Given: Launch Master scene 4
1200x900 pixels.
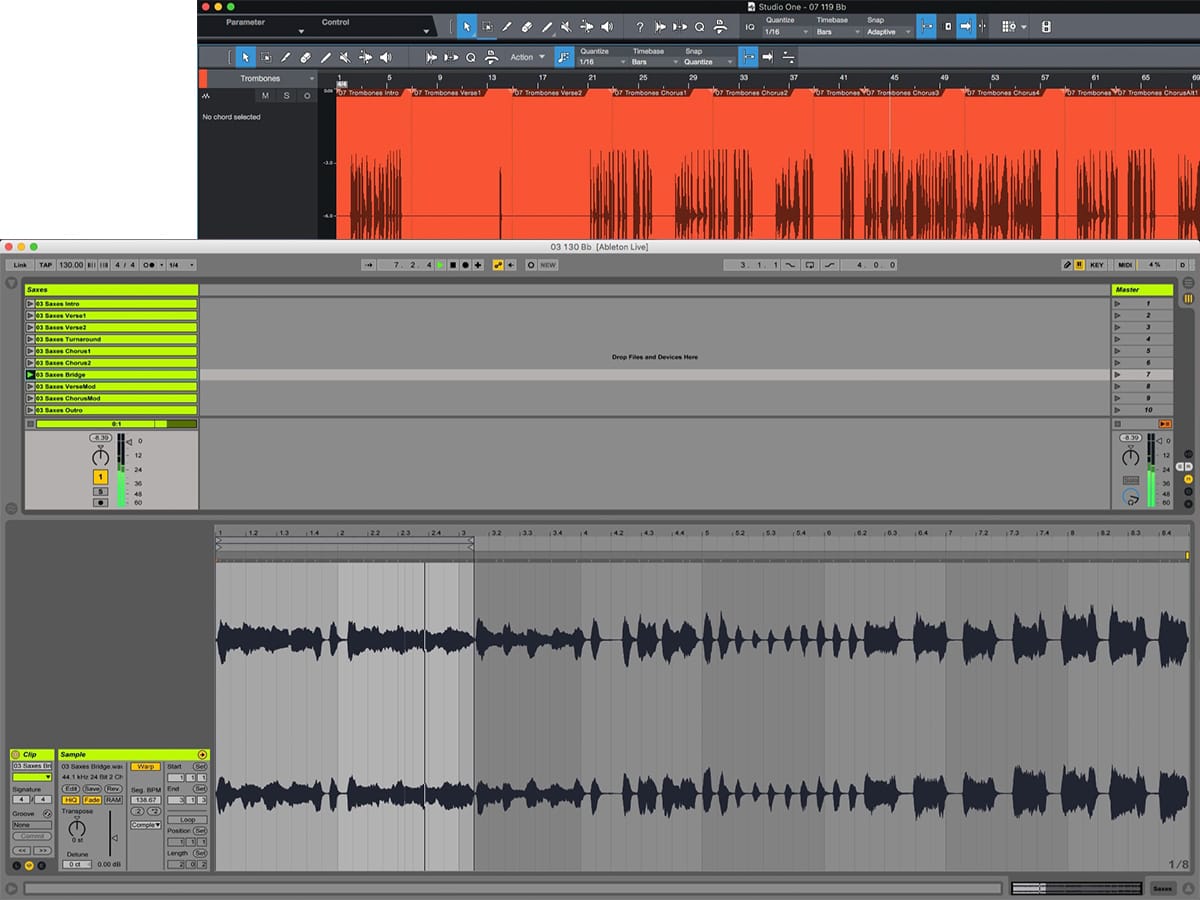Looking at the screenshot, I should pos(1117,339).
